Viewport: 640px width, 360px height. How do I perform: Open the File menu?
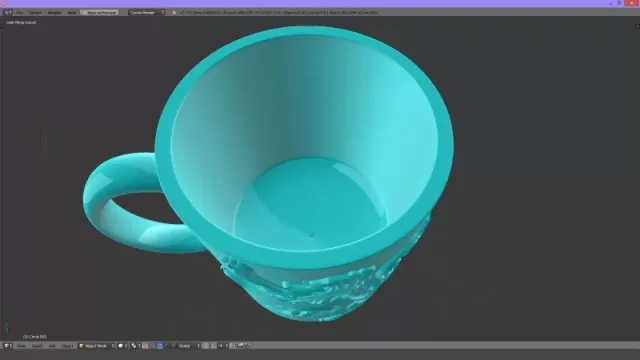[20, 13]
